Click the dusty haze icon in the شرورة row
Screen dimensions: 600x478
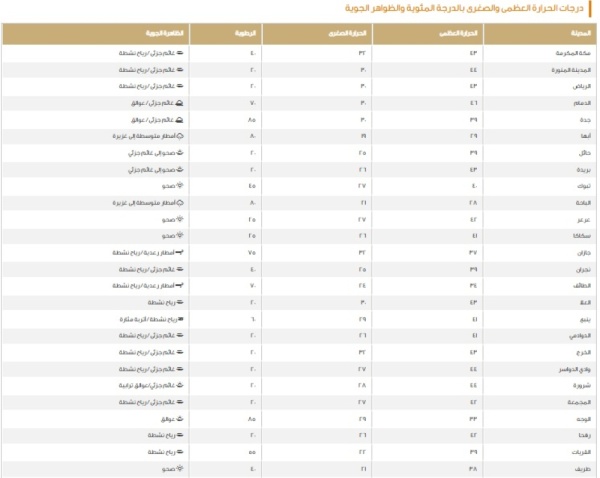click(180, 385)
